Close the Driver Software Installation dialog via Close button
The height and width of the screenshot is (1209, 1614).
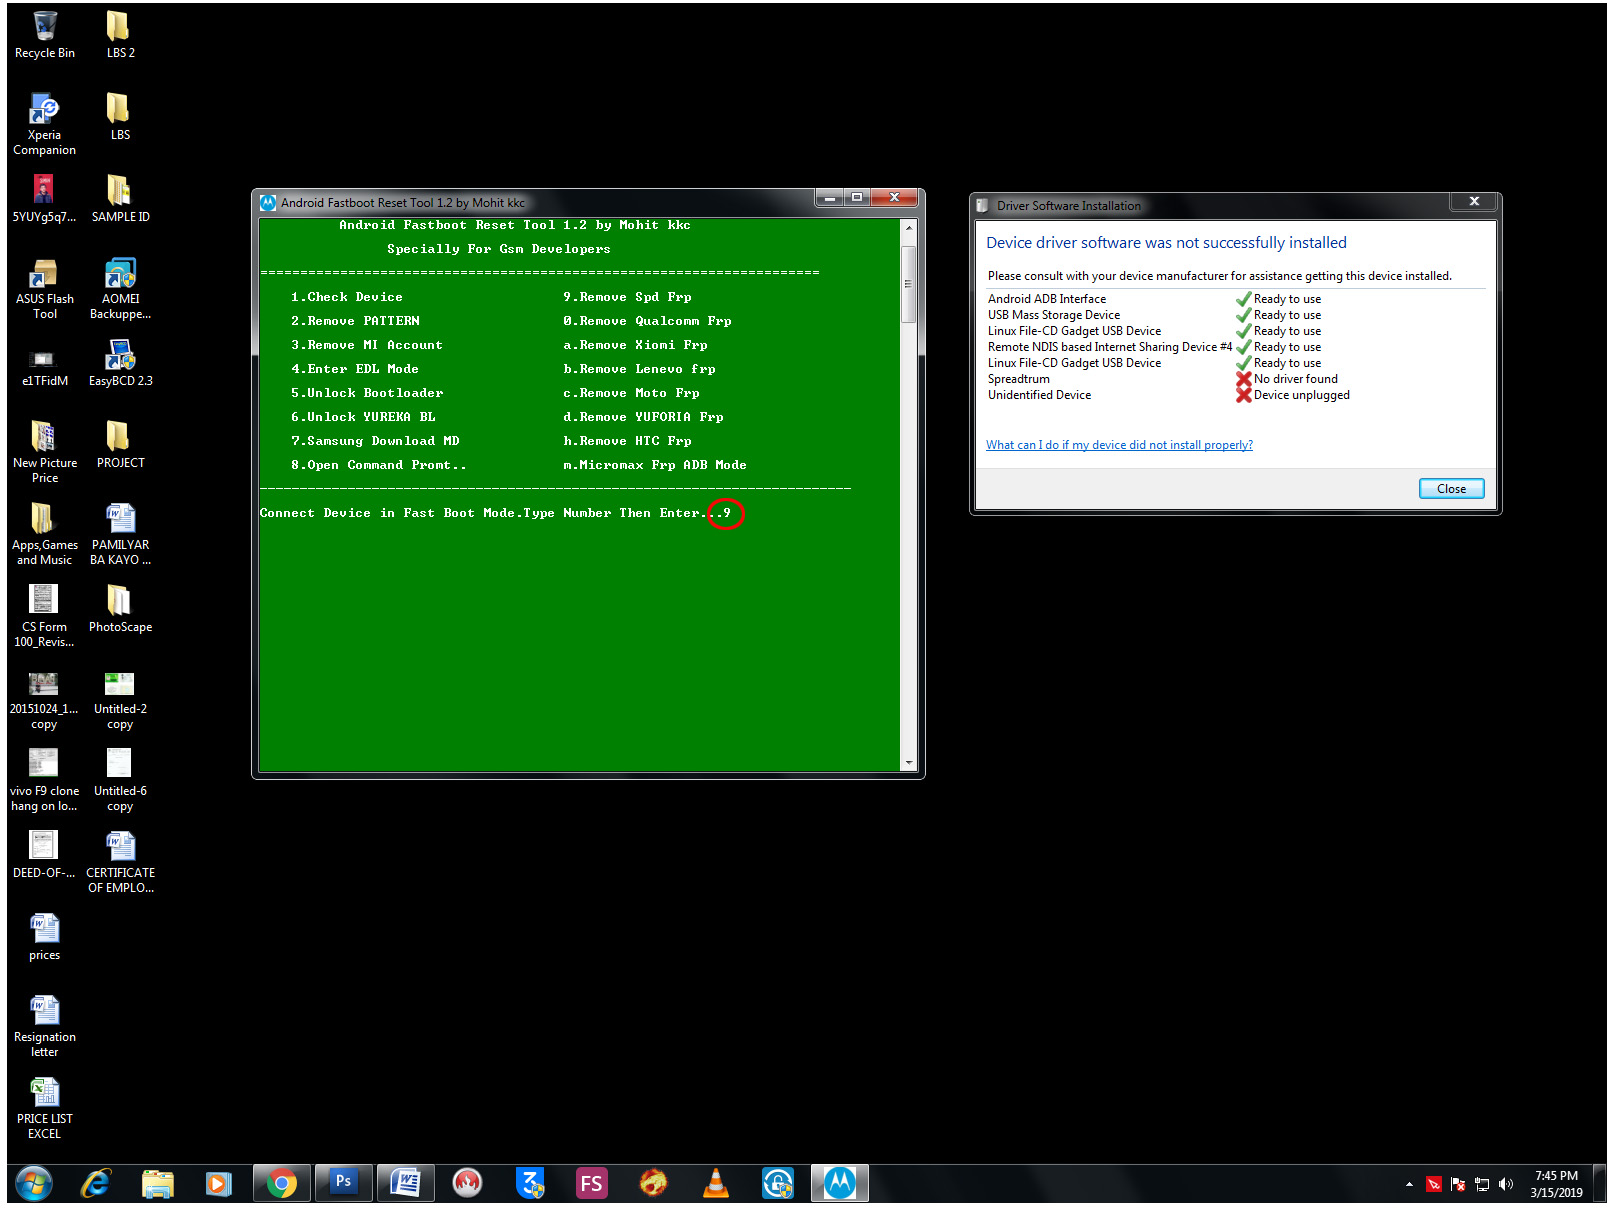[1452, 489]
